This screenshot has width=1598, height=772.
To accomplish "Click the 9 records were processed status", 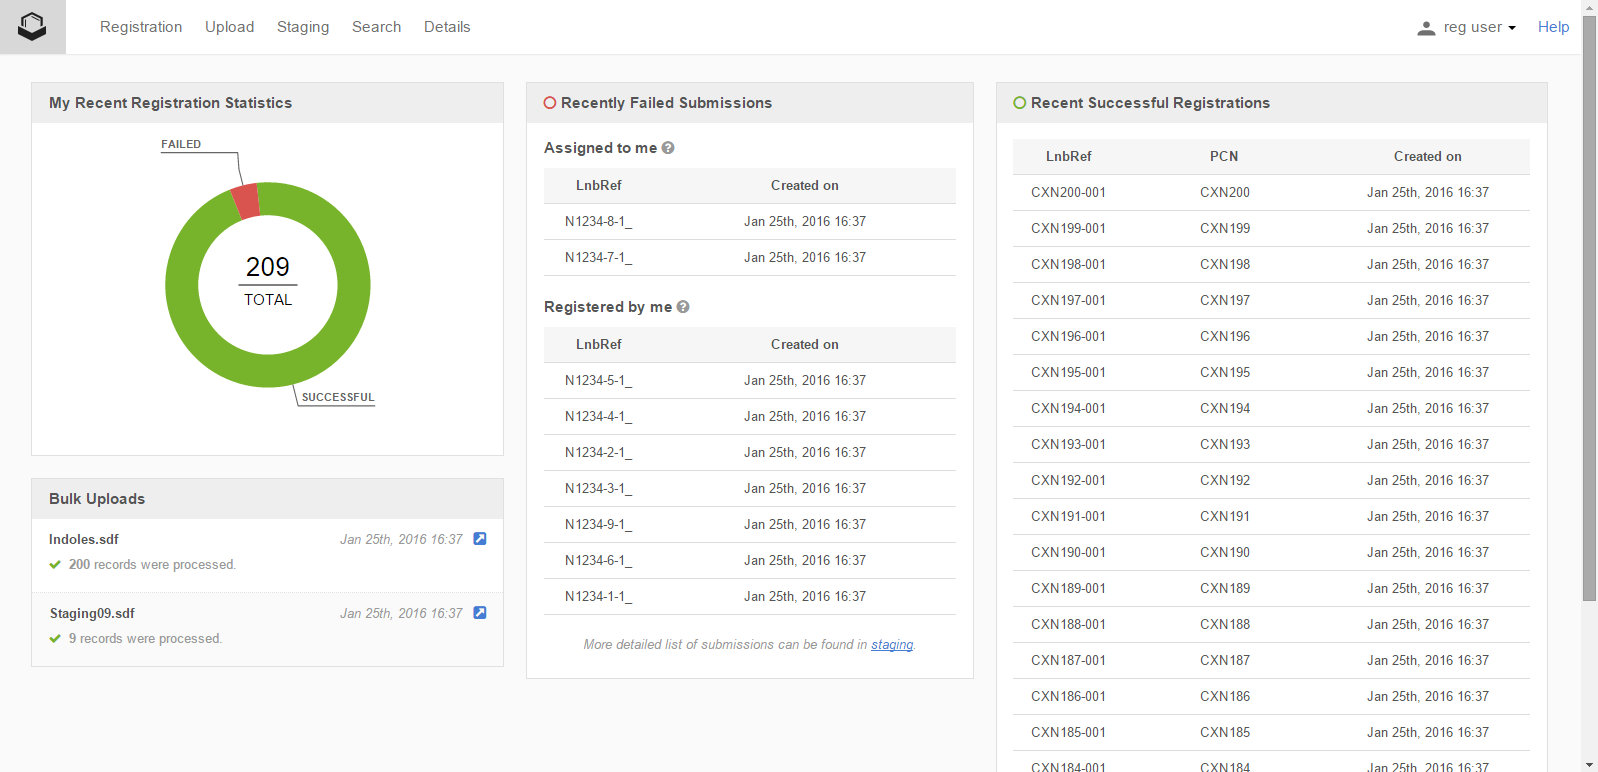I will click(x=146, y=639).
